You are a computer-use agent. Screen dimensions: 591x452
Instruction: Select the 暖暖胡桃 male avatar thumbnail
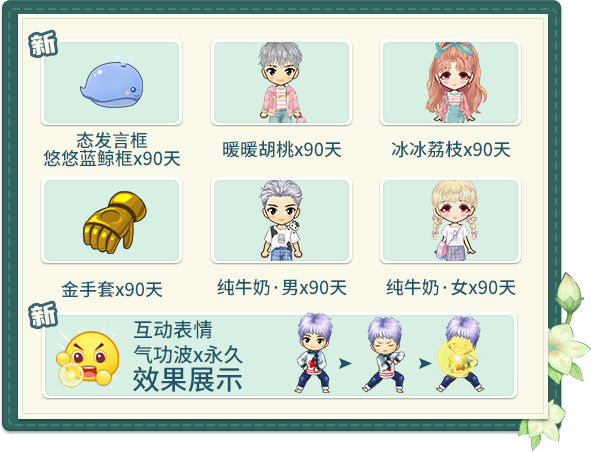click(281, 82)
